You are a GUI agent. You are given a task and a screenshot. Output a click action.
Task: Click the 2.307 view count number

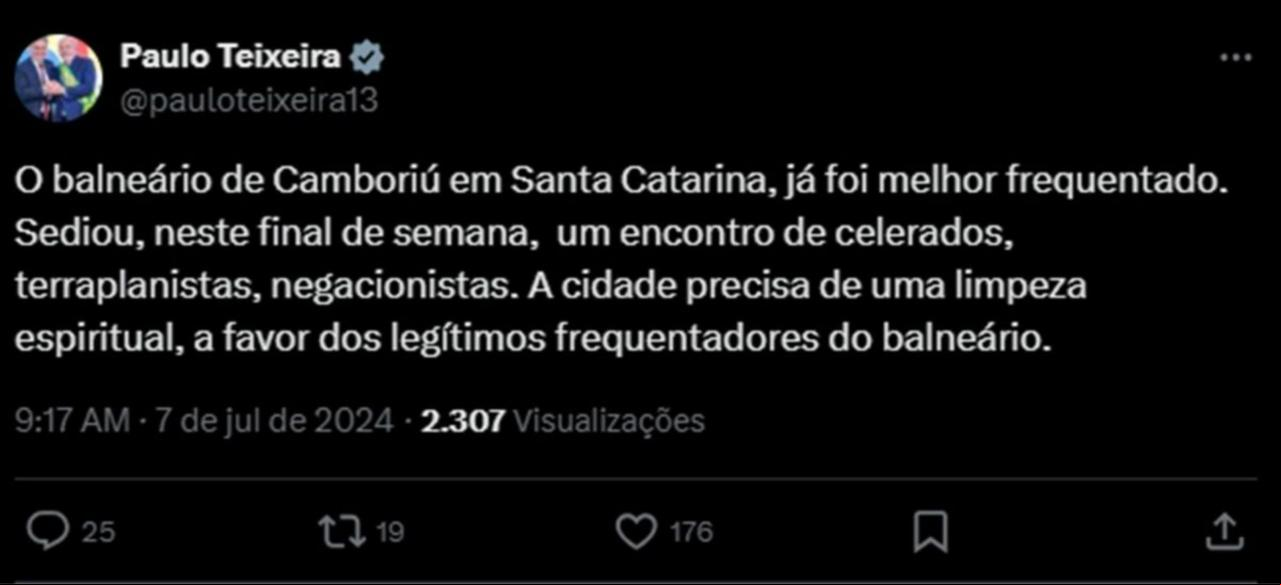462,421
